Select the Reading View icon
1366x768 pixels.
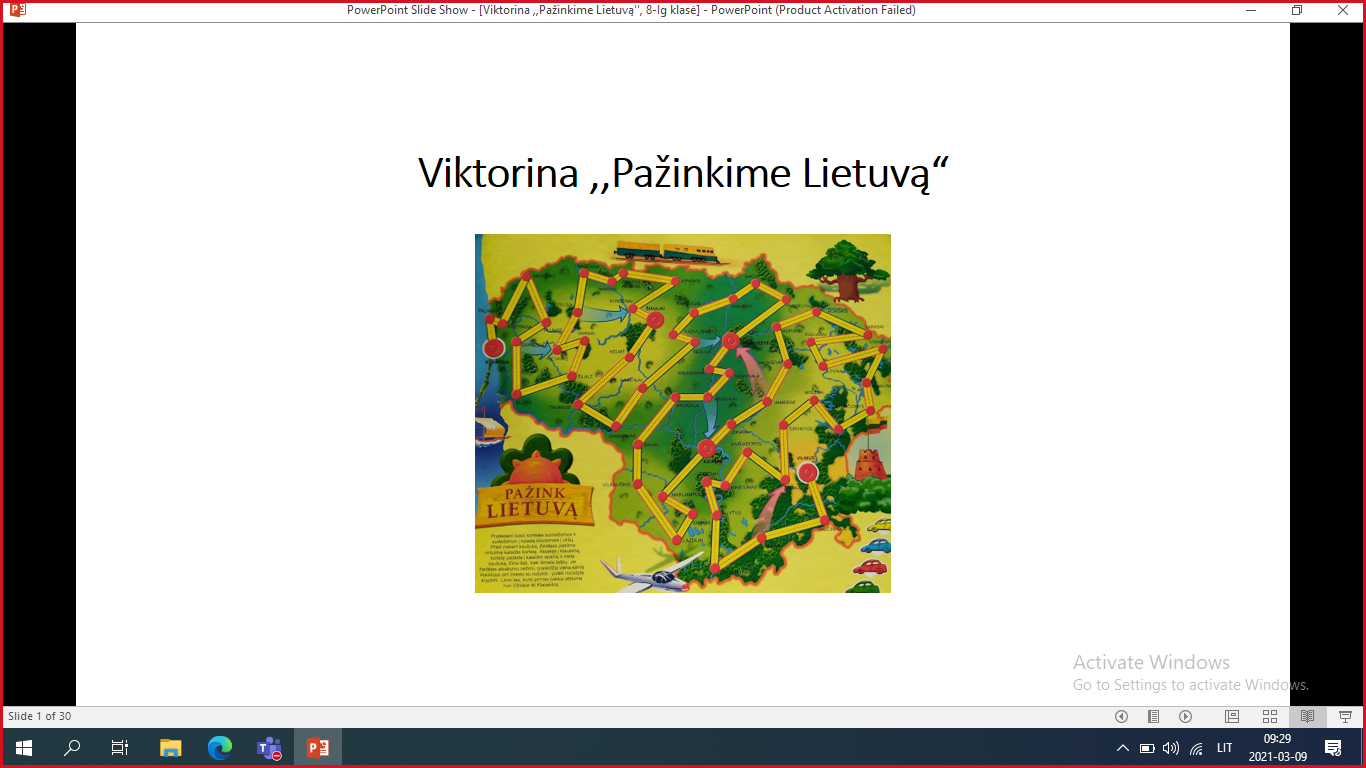pos(1307,716)
